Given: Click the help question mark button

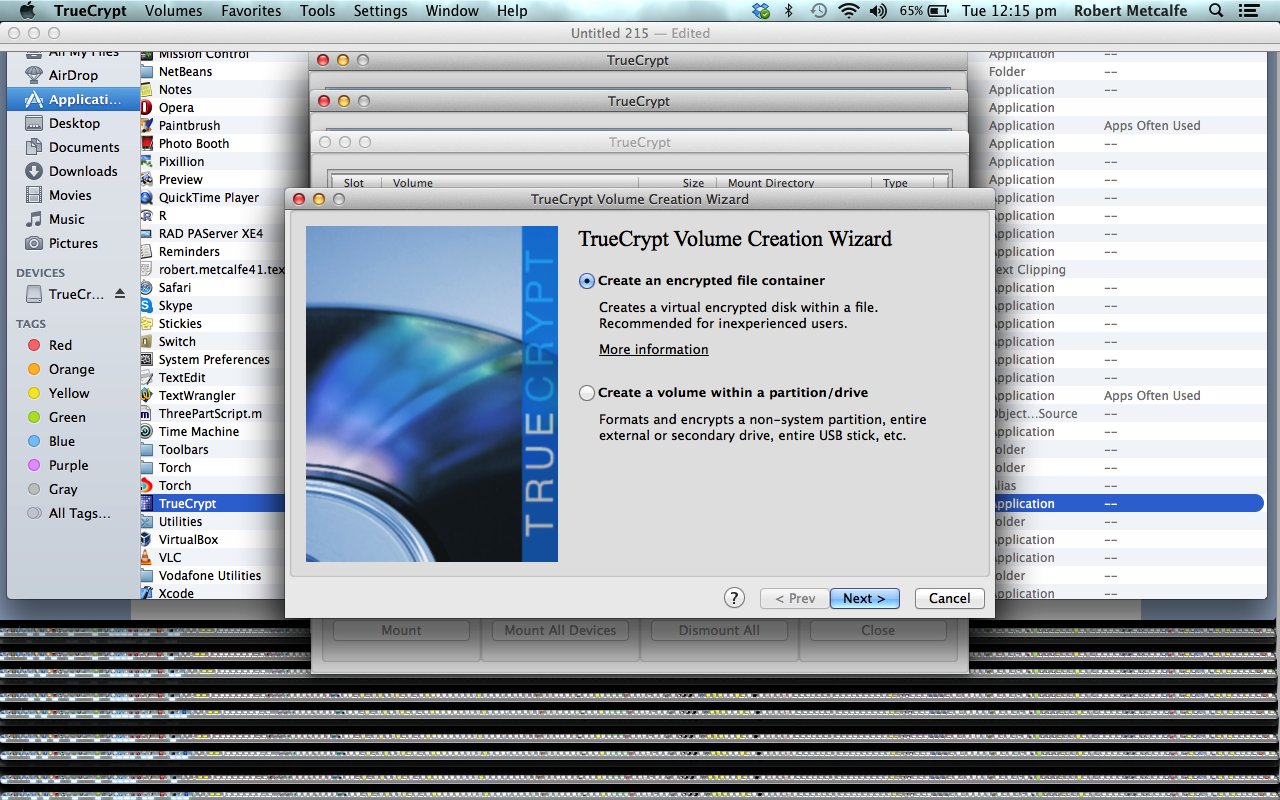Looking at the screenshot, I should tap(734, 598).
